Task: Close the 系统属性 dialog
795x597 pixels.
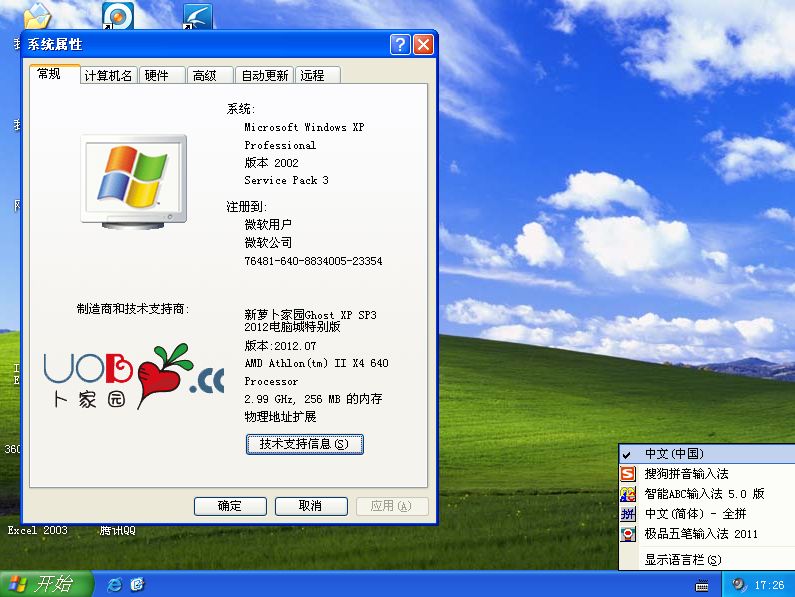Action: 423,45
